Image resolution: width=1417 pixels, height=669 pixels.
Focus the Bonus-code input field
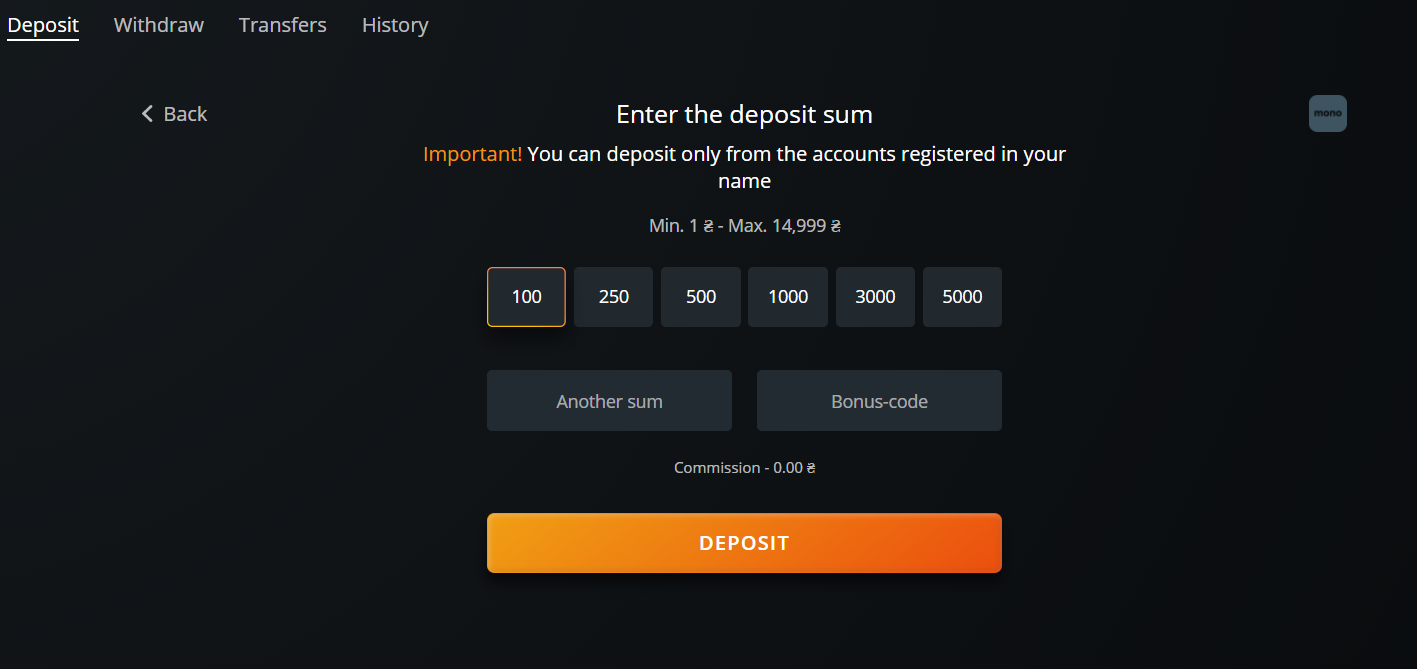click(879, 401)
